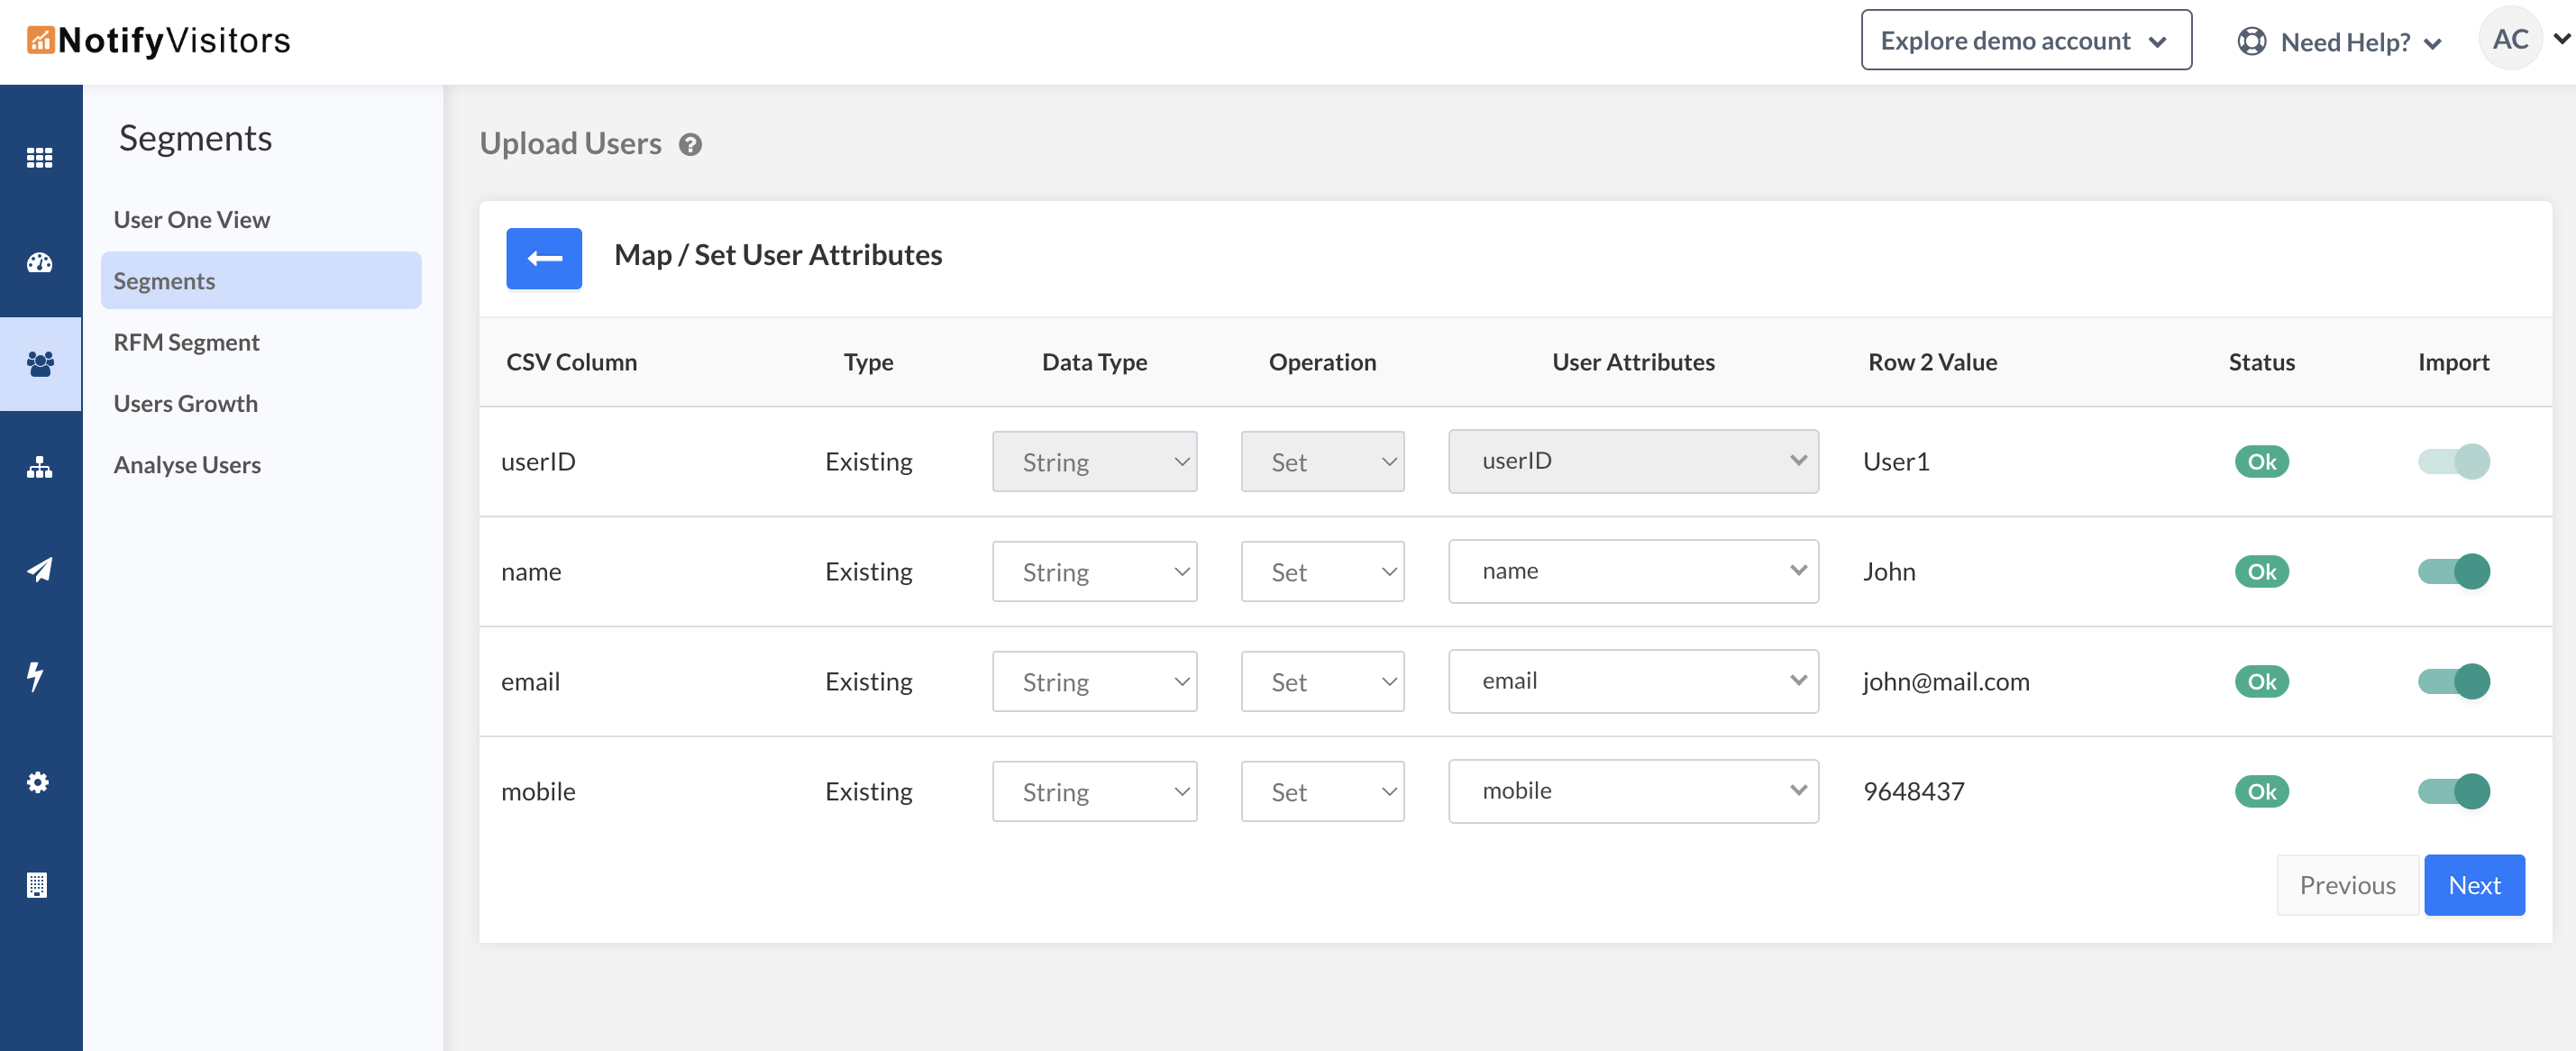2576x1051 pixels.
Task: Click the building icon in sidebar
Action: 38,885
